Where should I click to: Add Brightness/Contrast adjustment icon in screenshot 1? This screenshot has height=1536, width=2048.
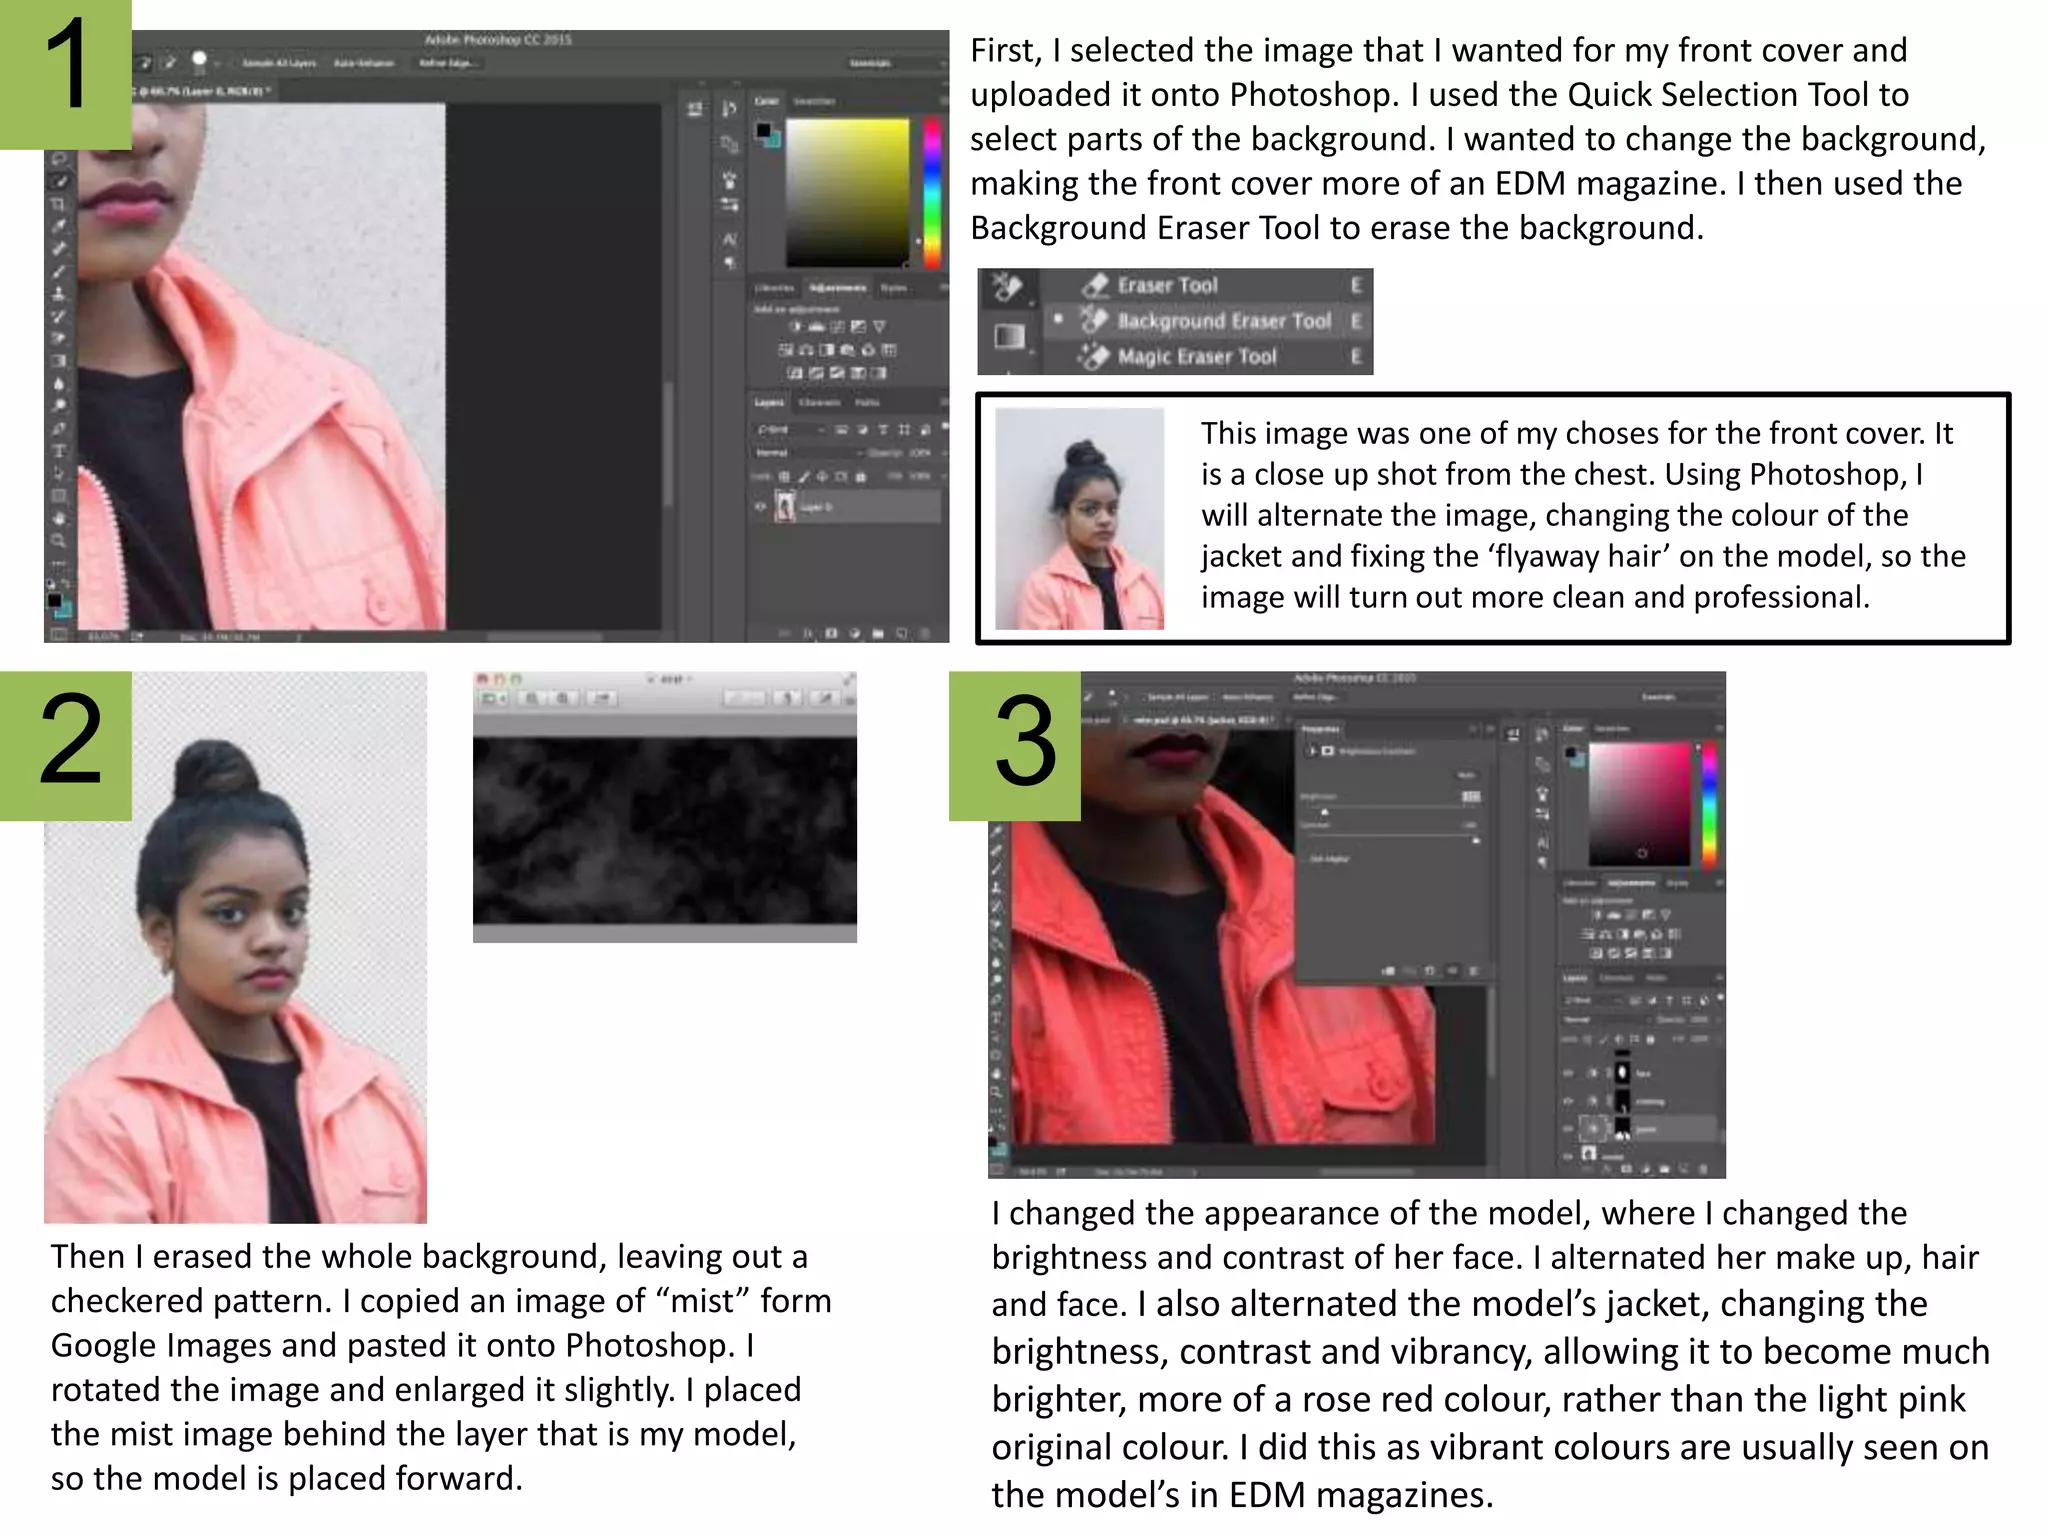click(x=796, y=327)
